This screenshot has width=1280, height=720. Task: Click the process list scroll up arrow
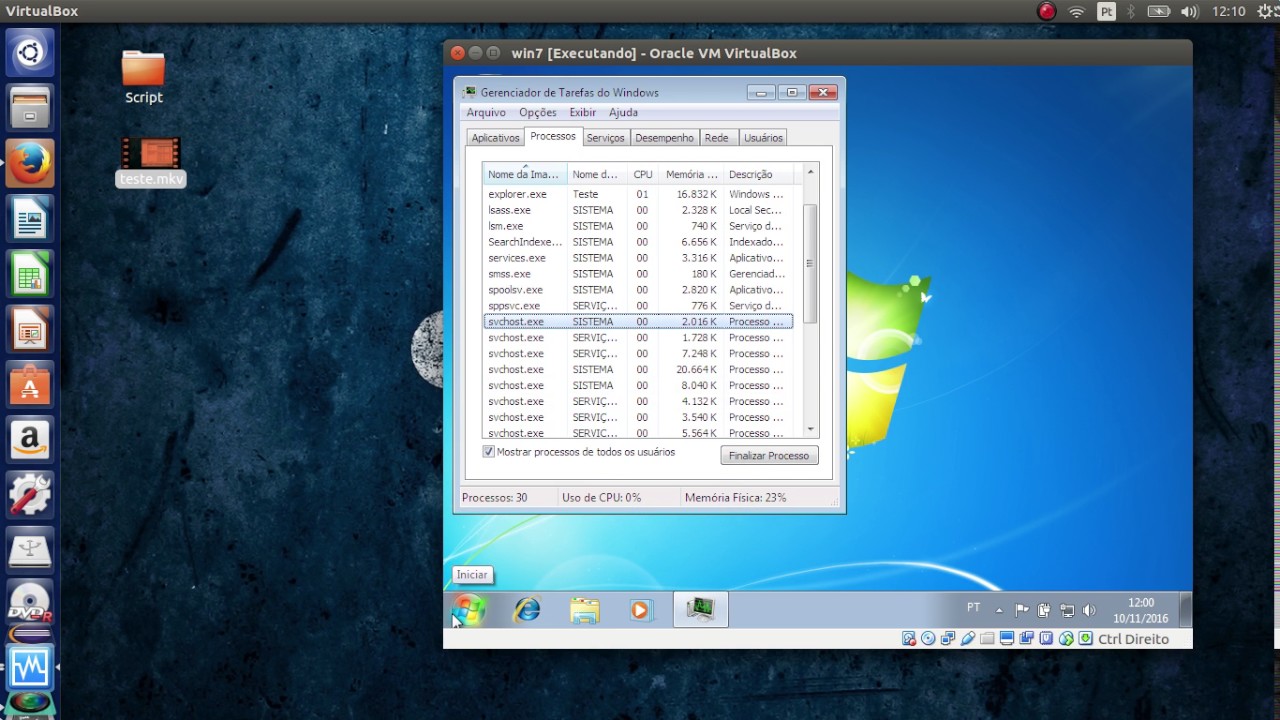[810, 172]
